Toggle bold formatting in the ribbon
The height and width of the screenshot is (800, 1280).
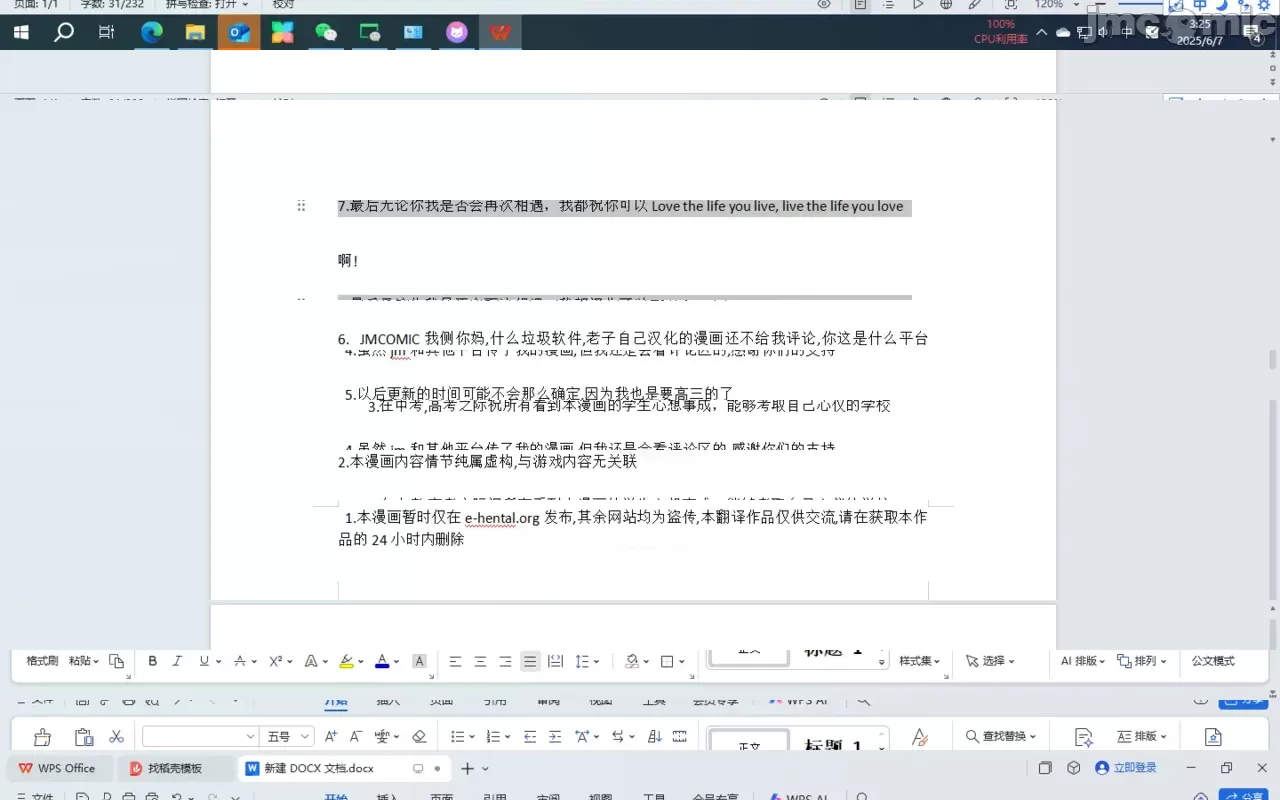point(153,661)
